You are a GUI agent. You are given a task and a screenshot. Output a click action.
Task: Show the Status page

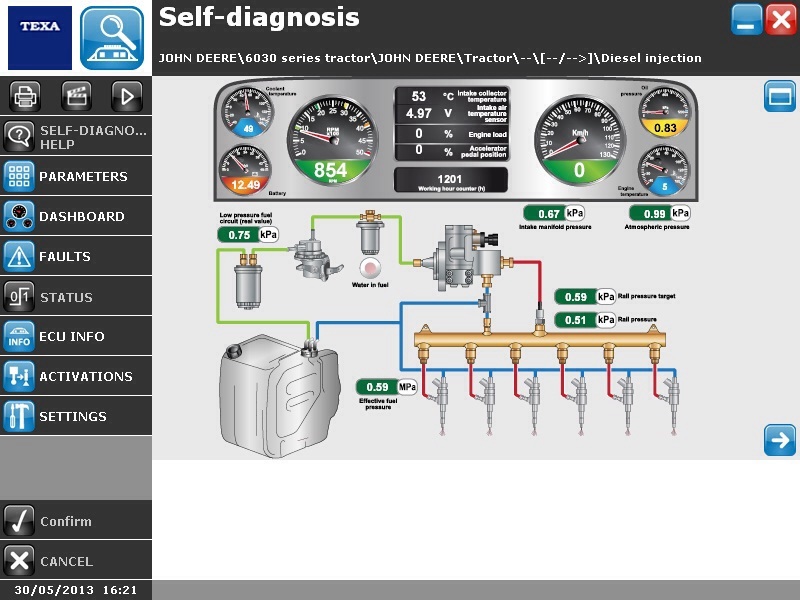(76, 297)
